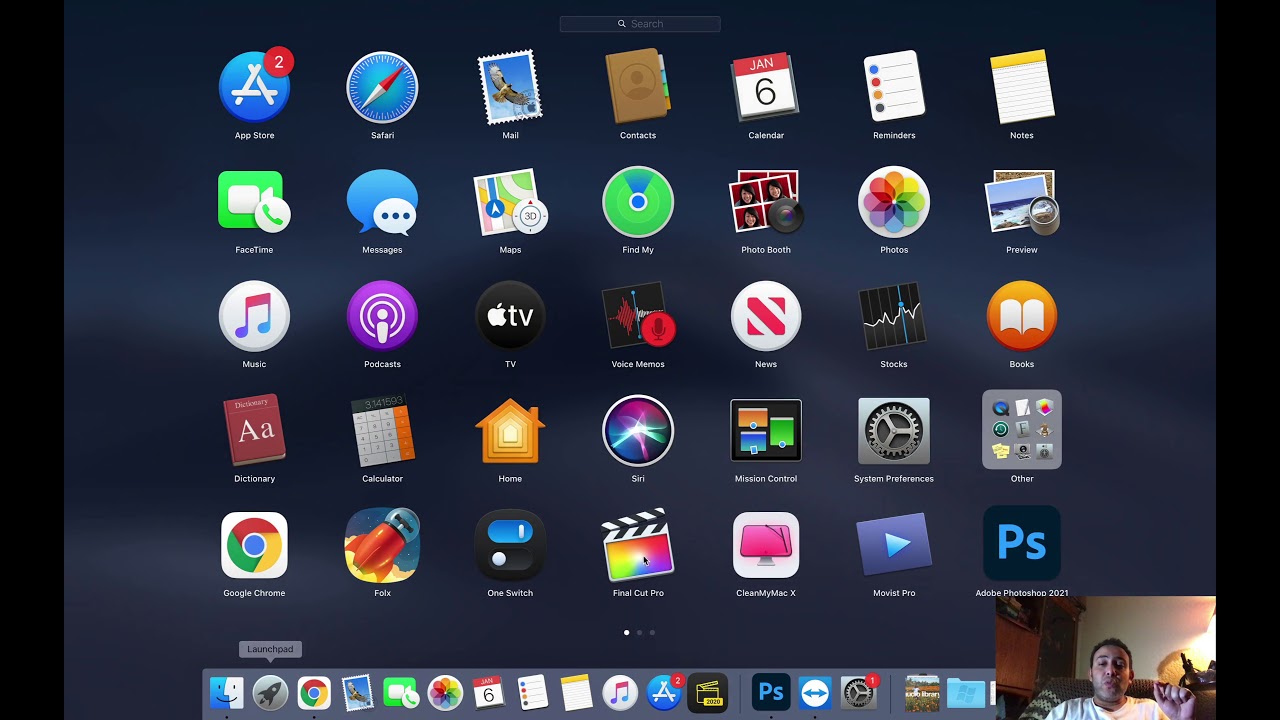Open the Other apps folder
The width and height of the screenshot is (1280, 720).
(x=1022, y=430)
